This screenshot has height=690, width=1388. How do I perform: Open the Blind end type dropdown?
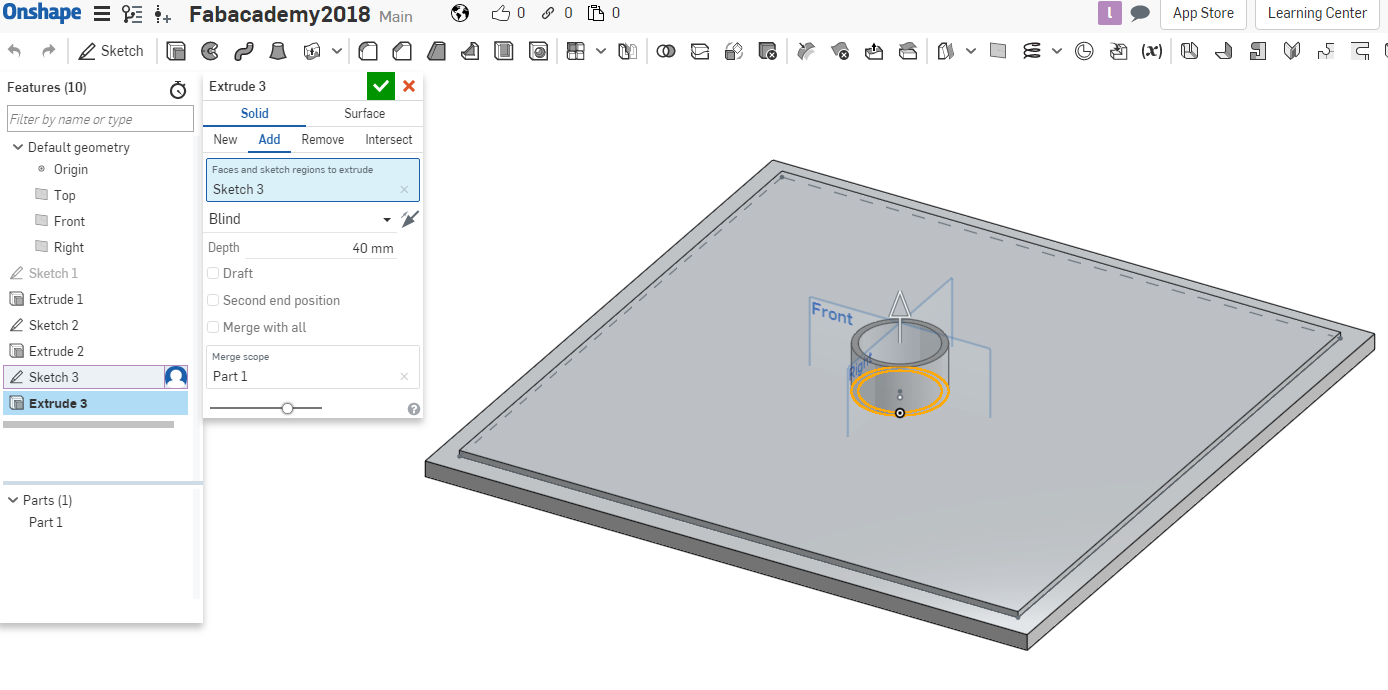point(300,219)
